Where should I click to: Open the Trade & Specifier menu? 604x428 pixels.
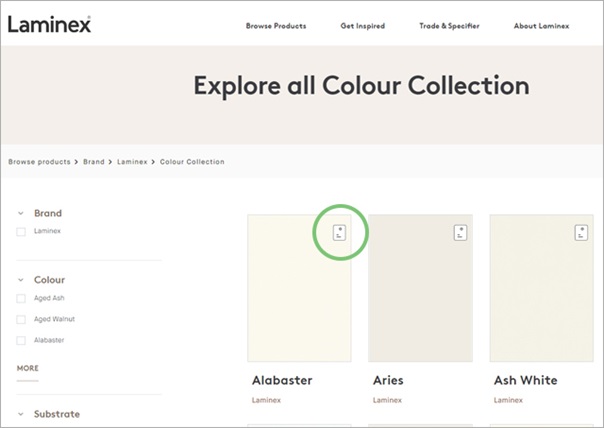click(450, 26)
